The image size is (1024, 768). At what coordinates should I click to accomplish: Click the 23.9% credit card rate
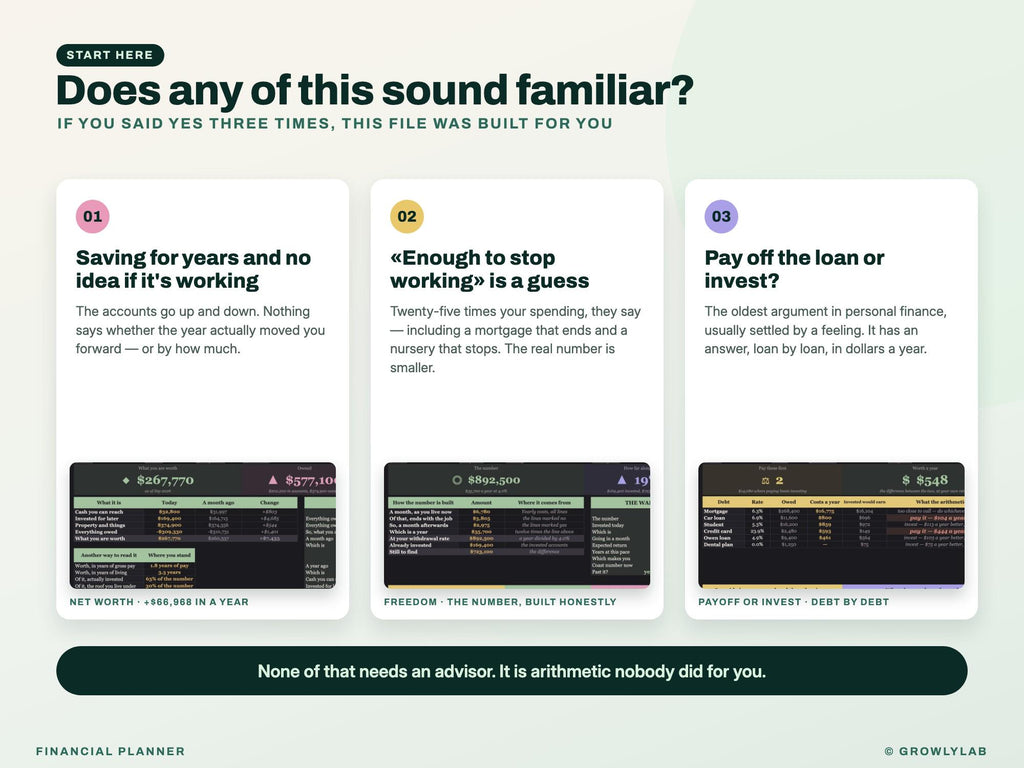tap(758, 531)
